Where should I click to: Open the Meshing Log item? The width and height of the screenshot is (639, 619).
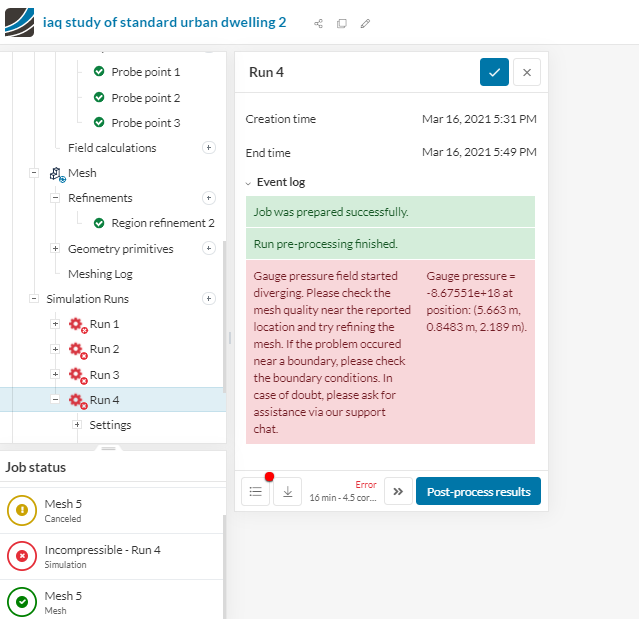pyautogui.click(x=100, y=274)
